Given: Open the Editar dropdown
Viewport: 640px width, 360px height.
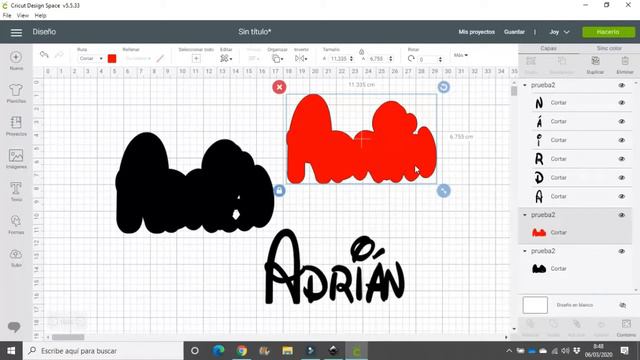Looking at the screenshot, I should click(226, 59).
